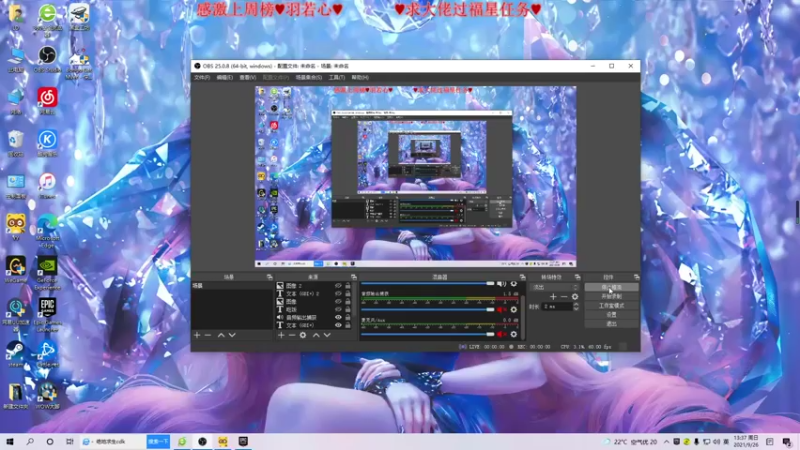The height and width of the screenshot is (450, 800).
Task: Click the transition duration input field
Action: click(557, 307)
